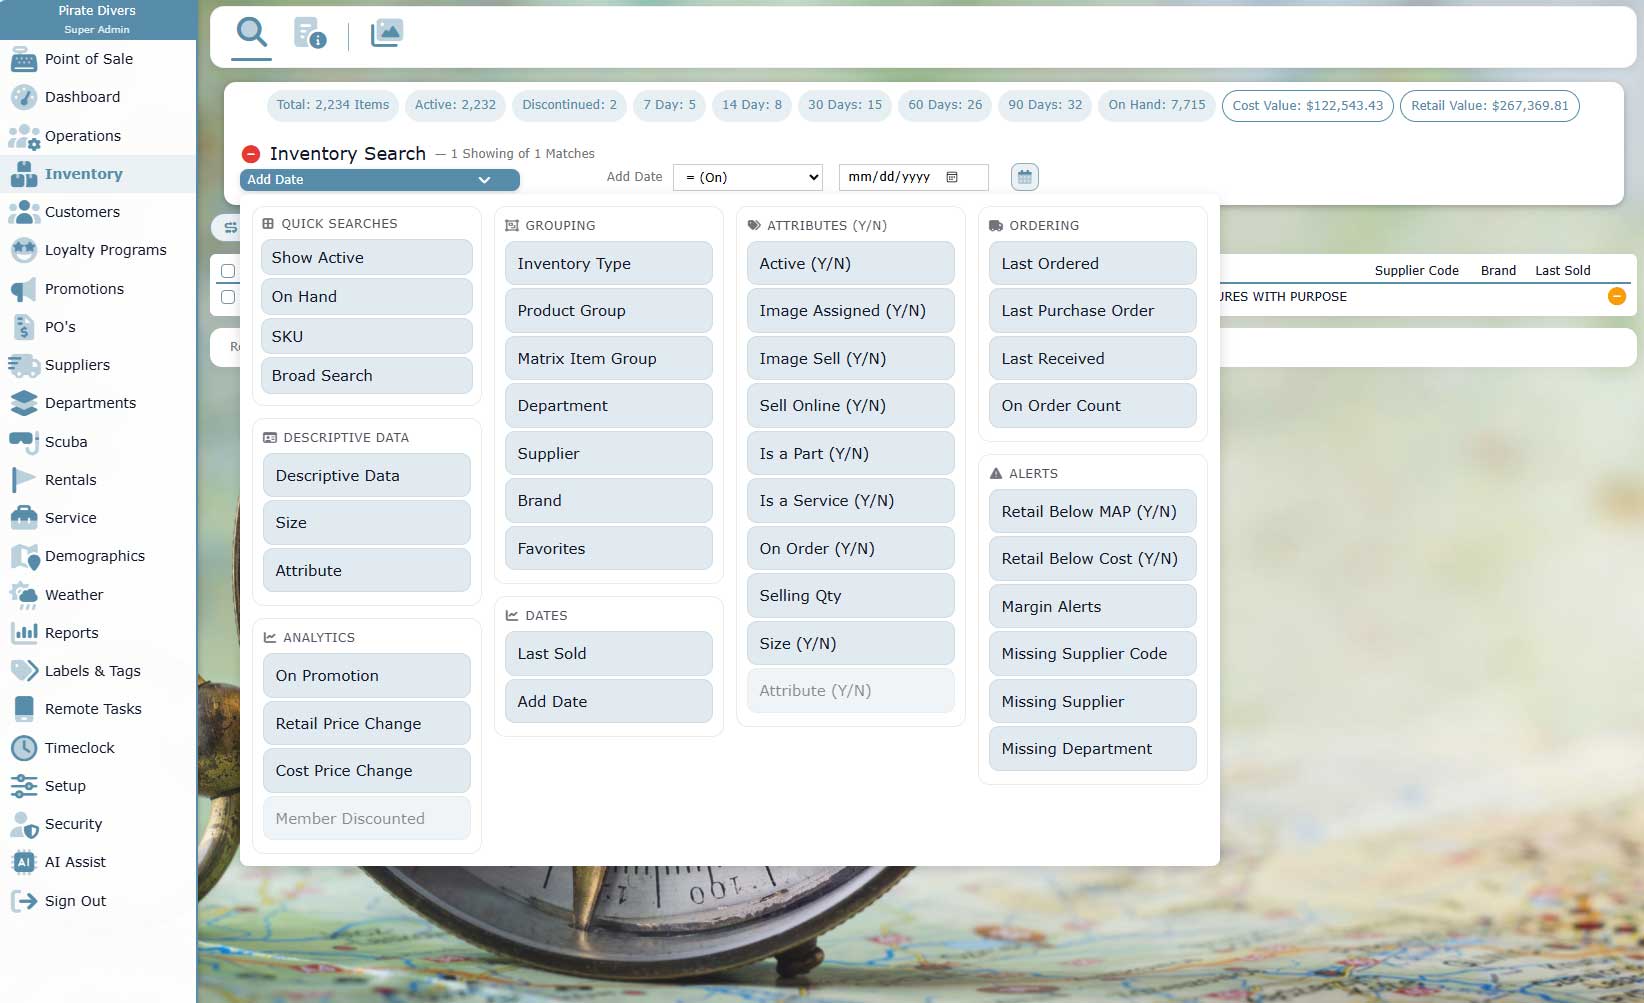Click the Reports bar chart icon
This screenshot has height=1003, width=1644.
click(x=23, y=633)
